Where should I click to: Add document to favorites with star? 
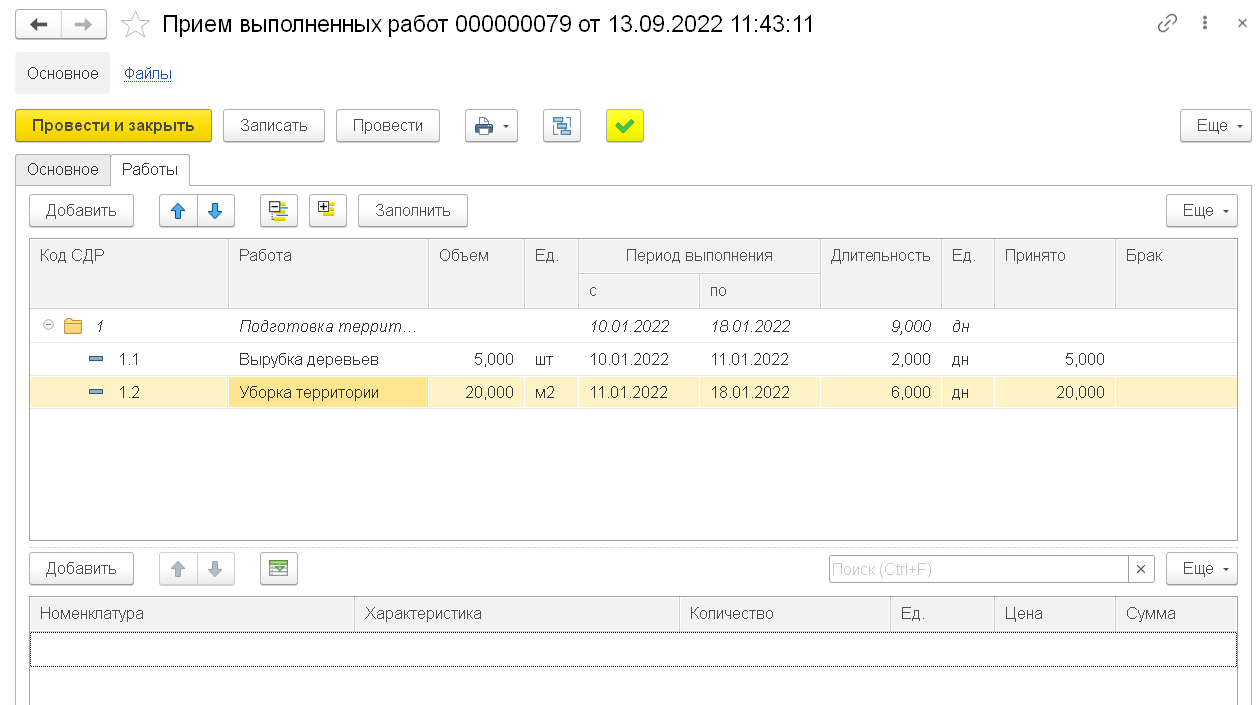[135, 25]
